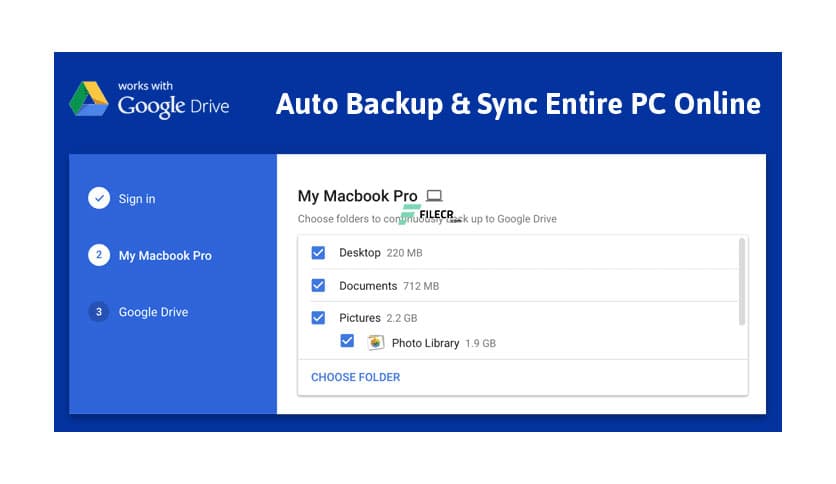Screen dimensions: 836x484
Task: Click the 1.9 GB size value
Action: (x=480, y=344)
